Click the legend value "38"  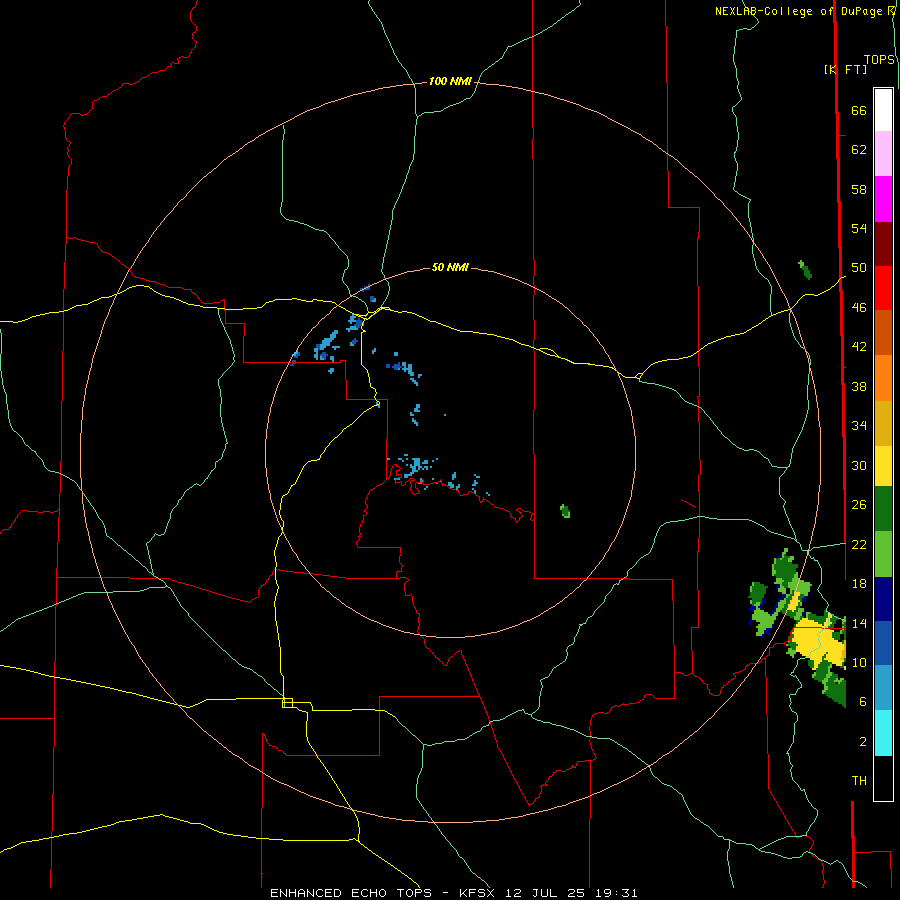point(859,386)
